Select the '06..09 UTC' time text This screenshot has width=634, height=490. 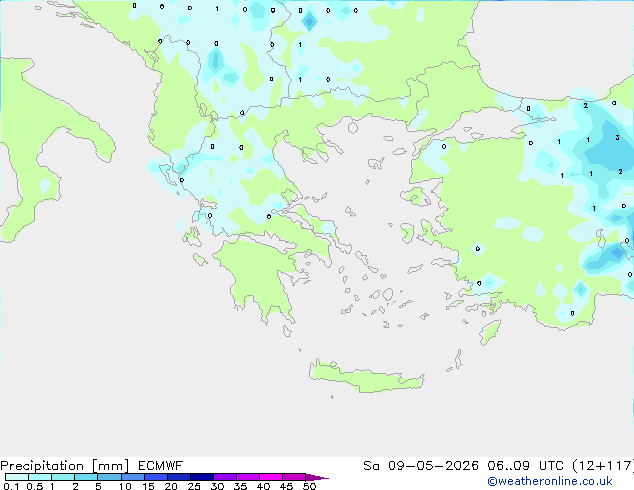tap(525, 466)
